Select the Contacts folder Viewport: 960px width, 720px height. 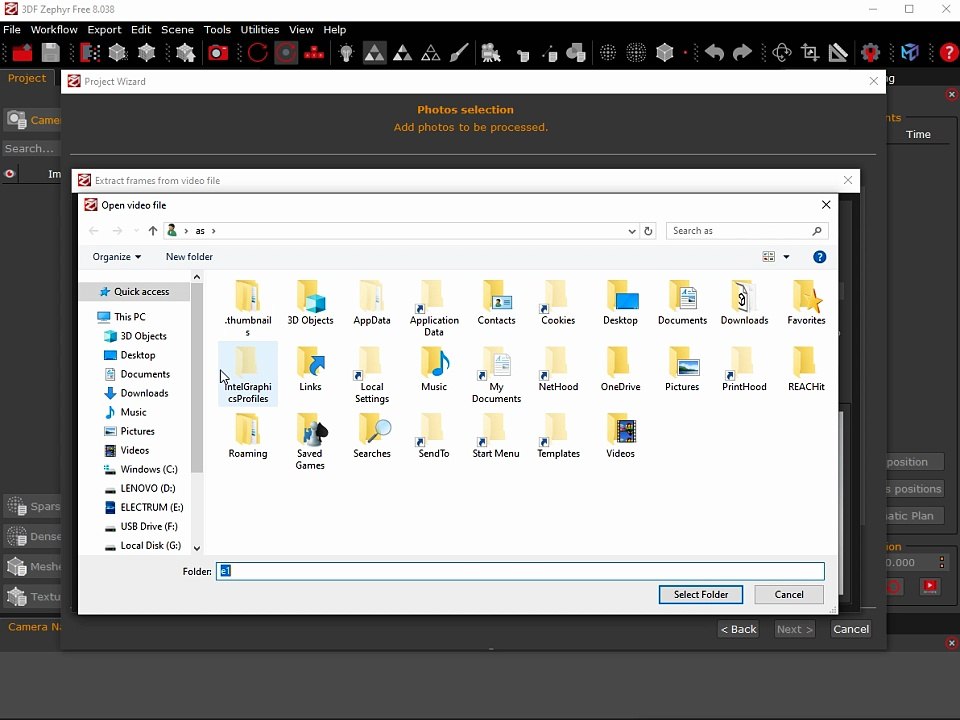pos(496,303)
